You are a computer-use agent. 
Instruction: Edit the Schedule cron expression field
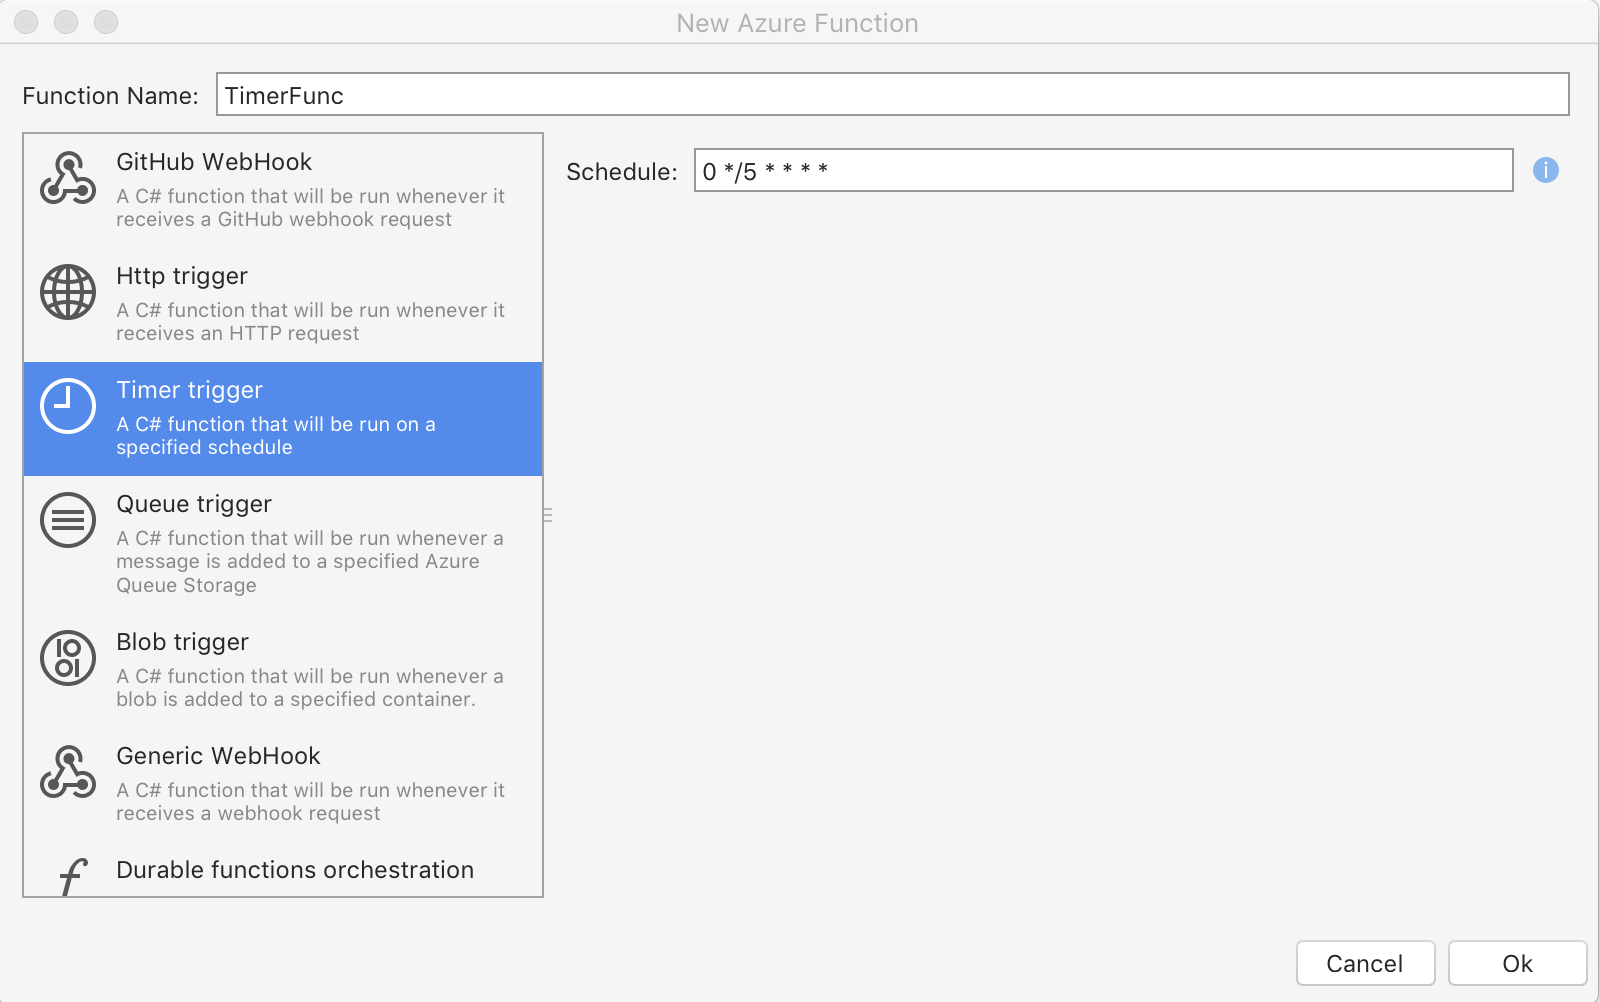click(x=1104, y=170)
